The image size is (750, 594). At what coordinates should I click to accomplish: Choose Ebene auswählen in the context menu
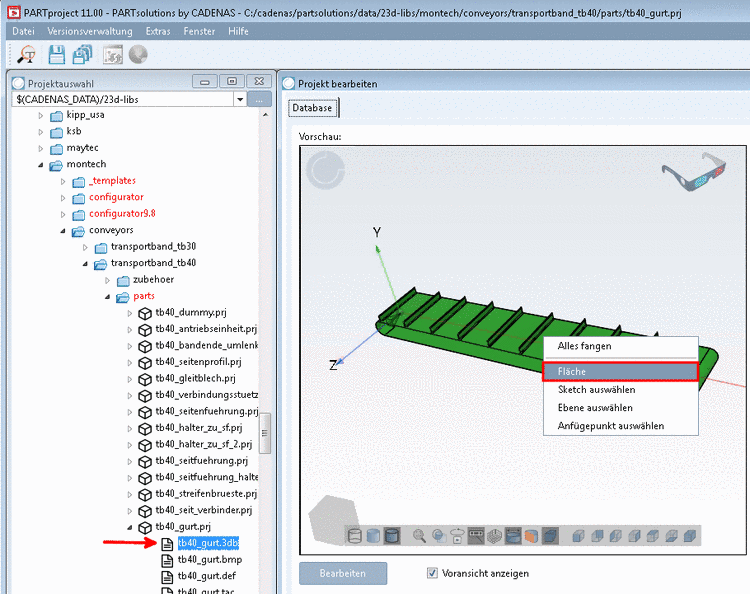tap(620, 408)
